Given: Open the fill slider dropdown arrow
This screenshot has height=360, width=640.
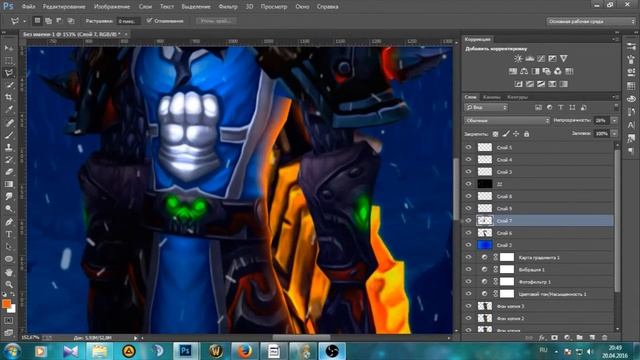Looking at the screenshot, I should click(614, 133).
